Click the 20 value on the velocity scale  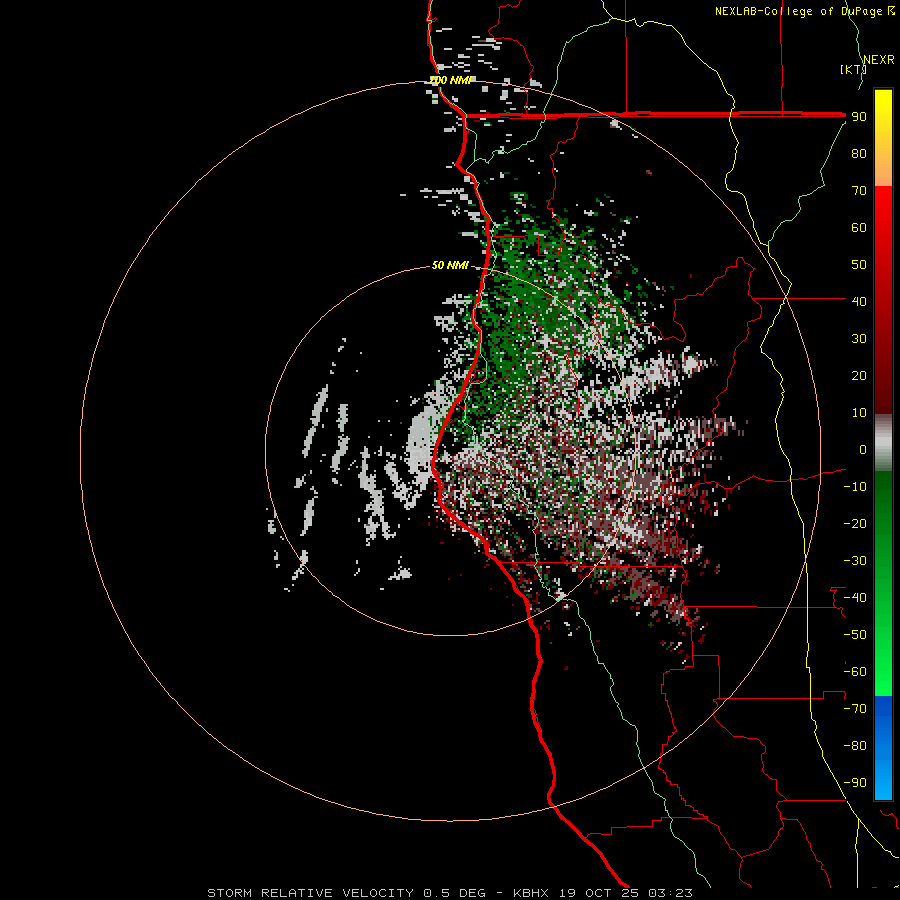point(859,376)
